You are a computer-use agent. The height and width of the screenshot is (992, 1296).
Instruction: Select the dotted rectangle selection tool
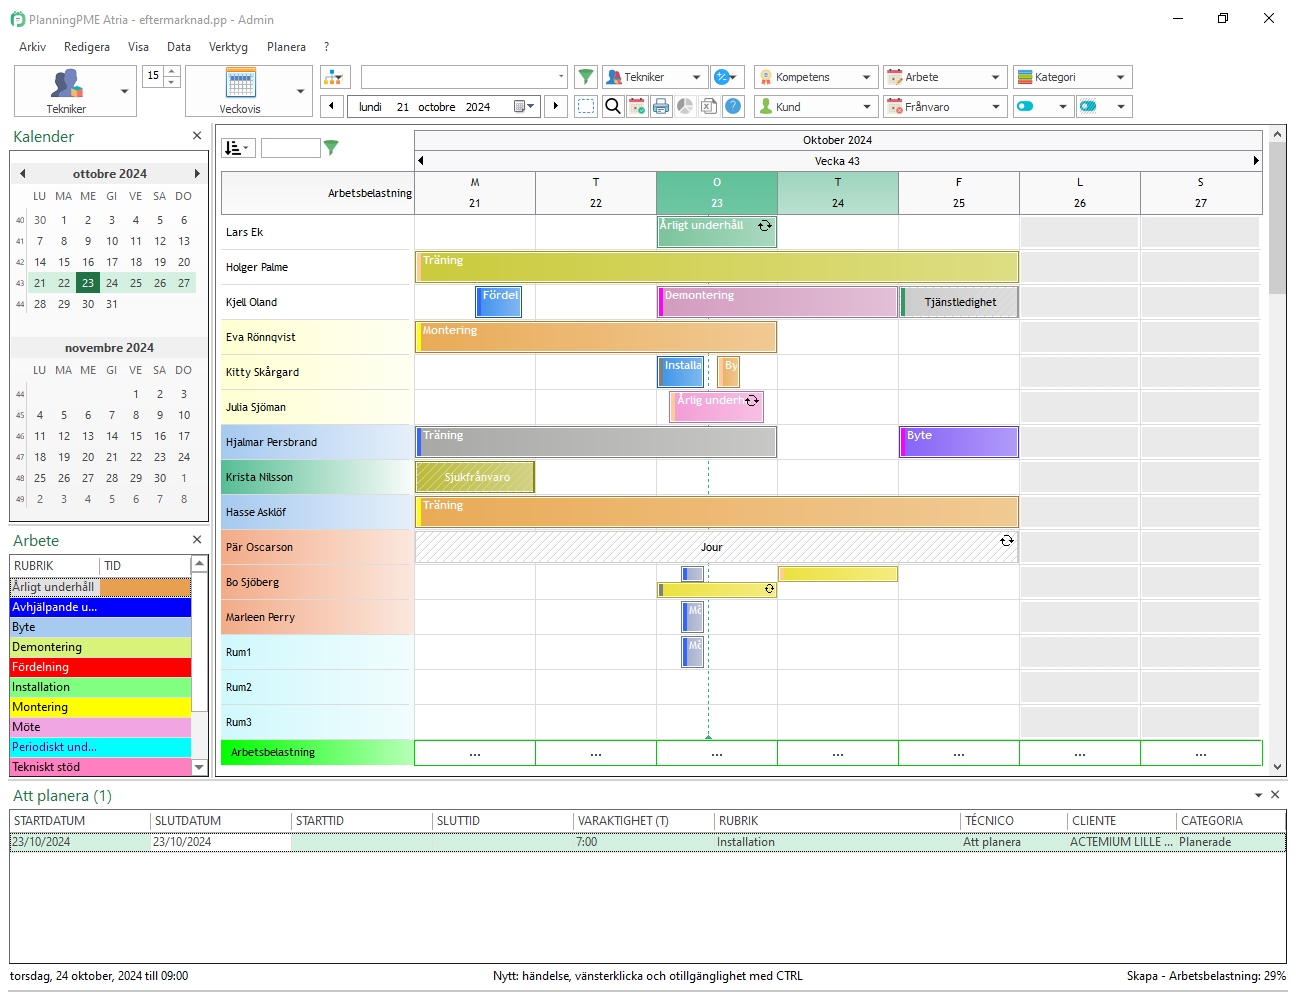pos(586,106)
